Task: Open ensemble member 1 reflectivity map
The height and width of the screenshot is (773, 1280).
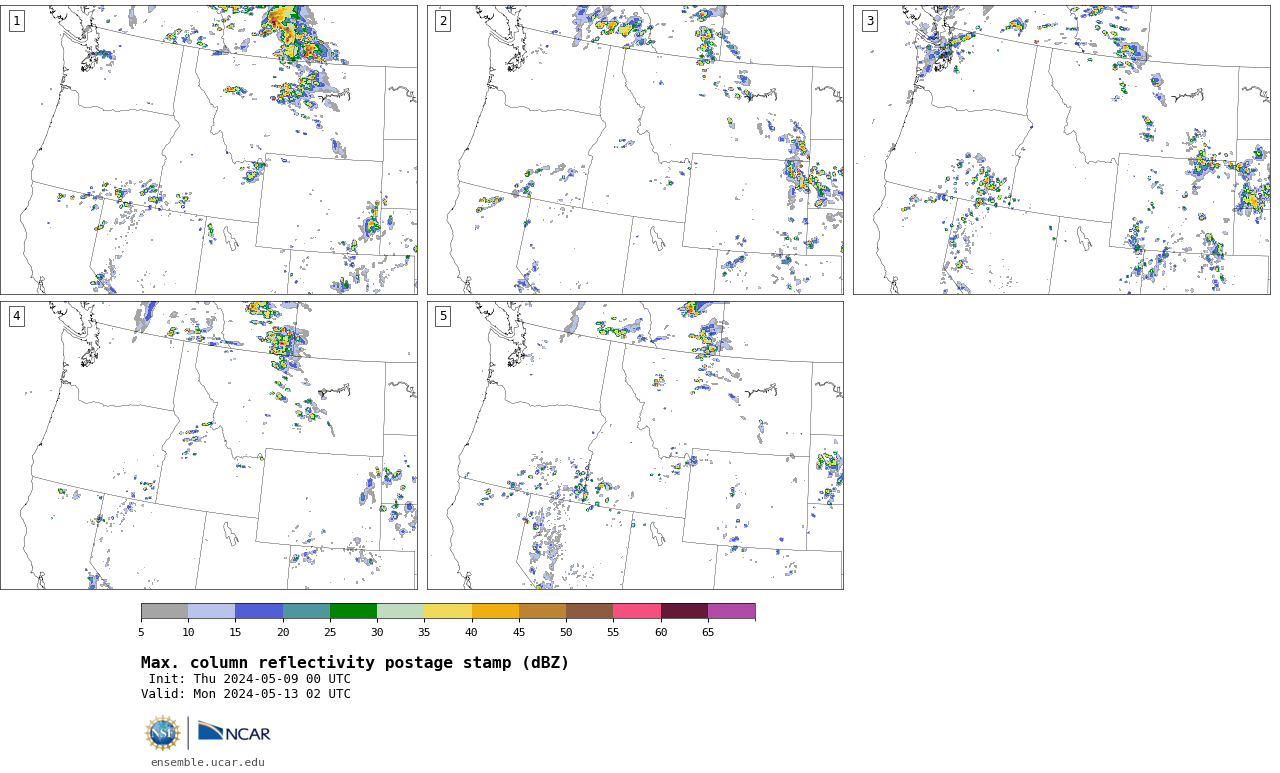Action: point(209,150)
